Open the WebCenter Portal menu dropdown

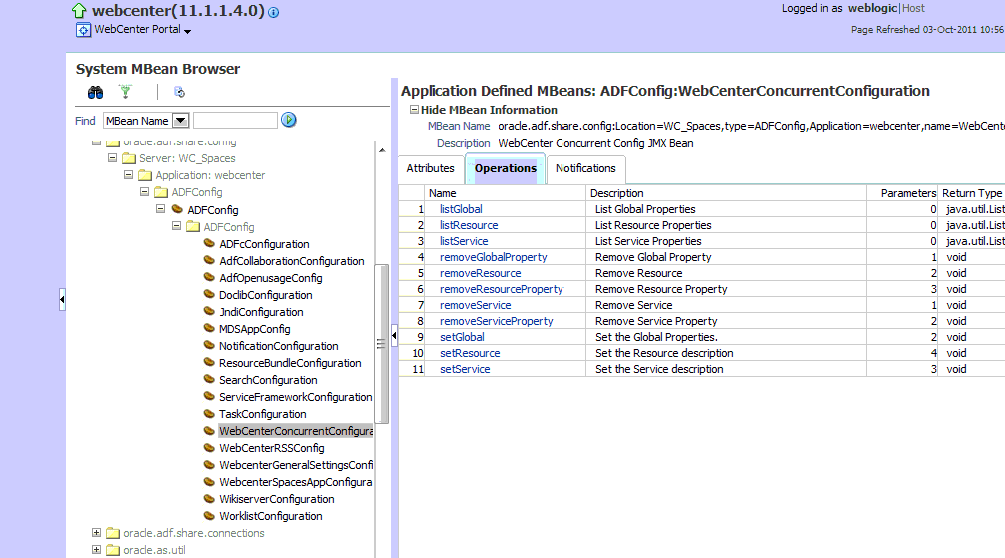coord(187,31)
